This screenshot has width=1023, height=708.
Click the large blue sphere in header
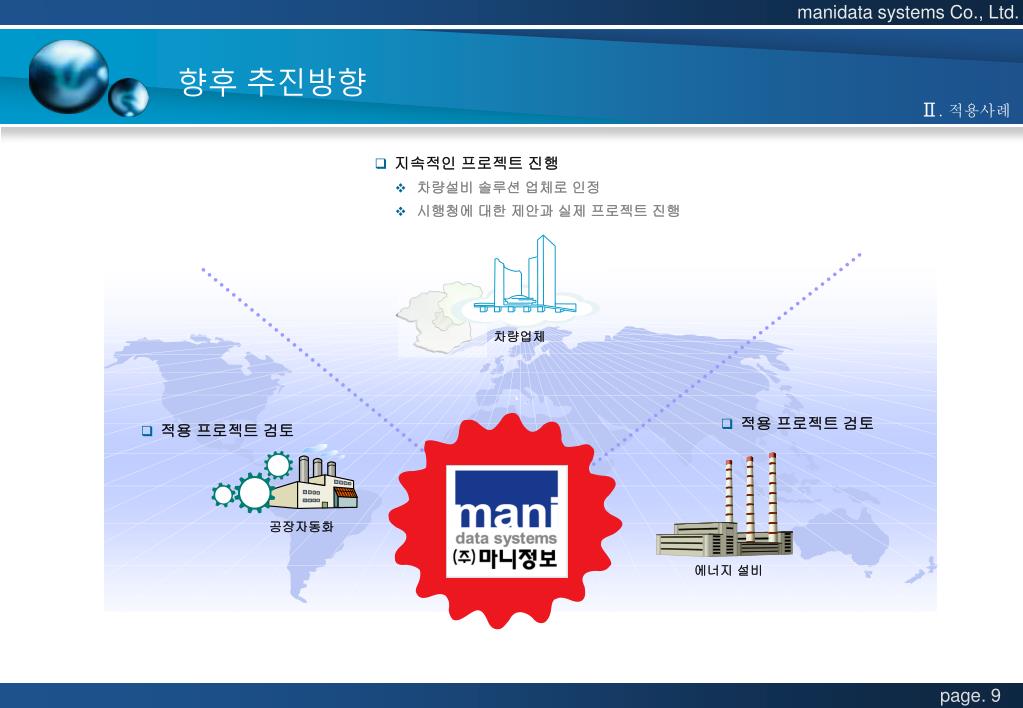point(69,76)
